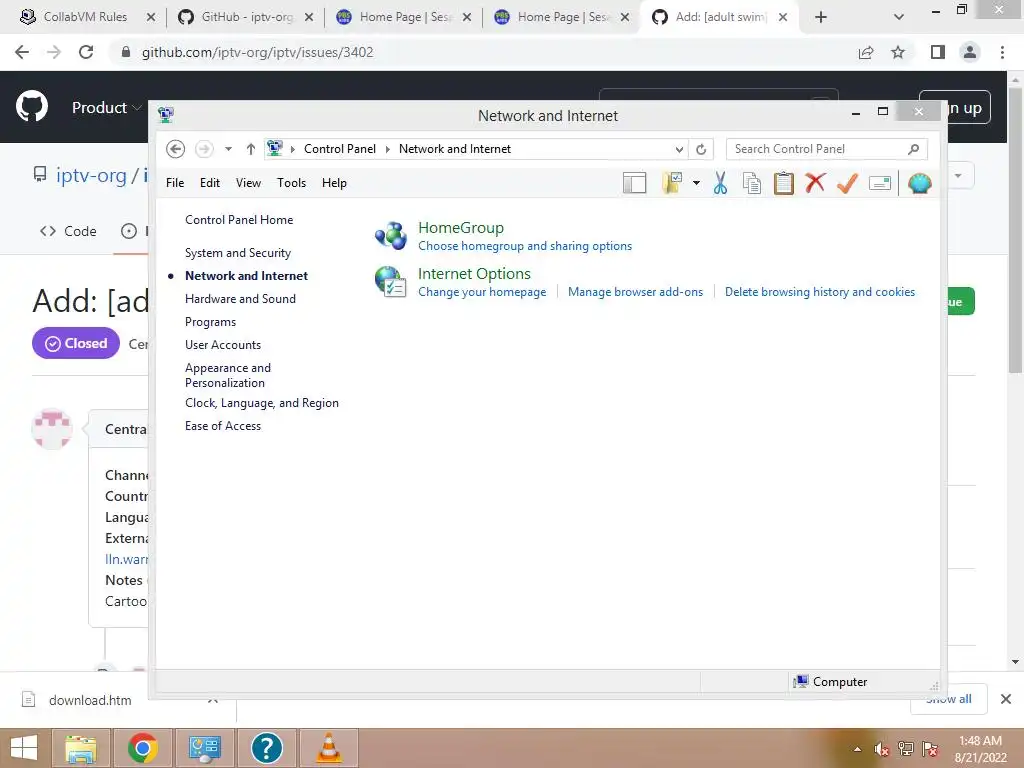Open the Edit menu
This screenshot has height=768, width=1024.
210,183
